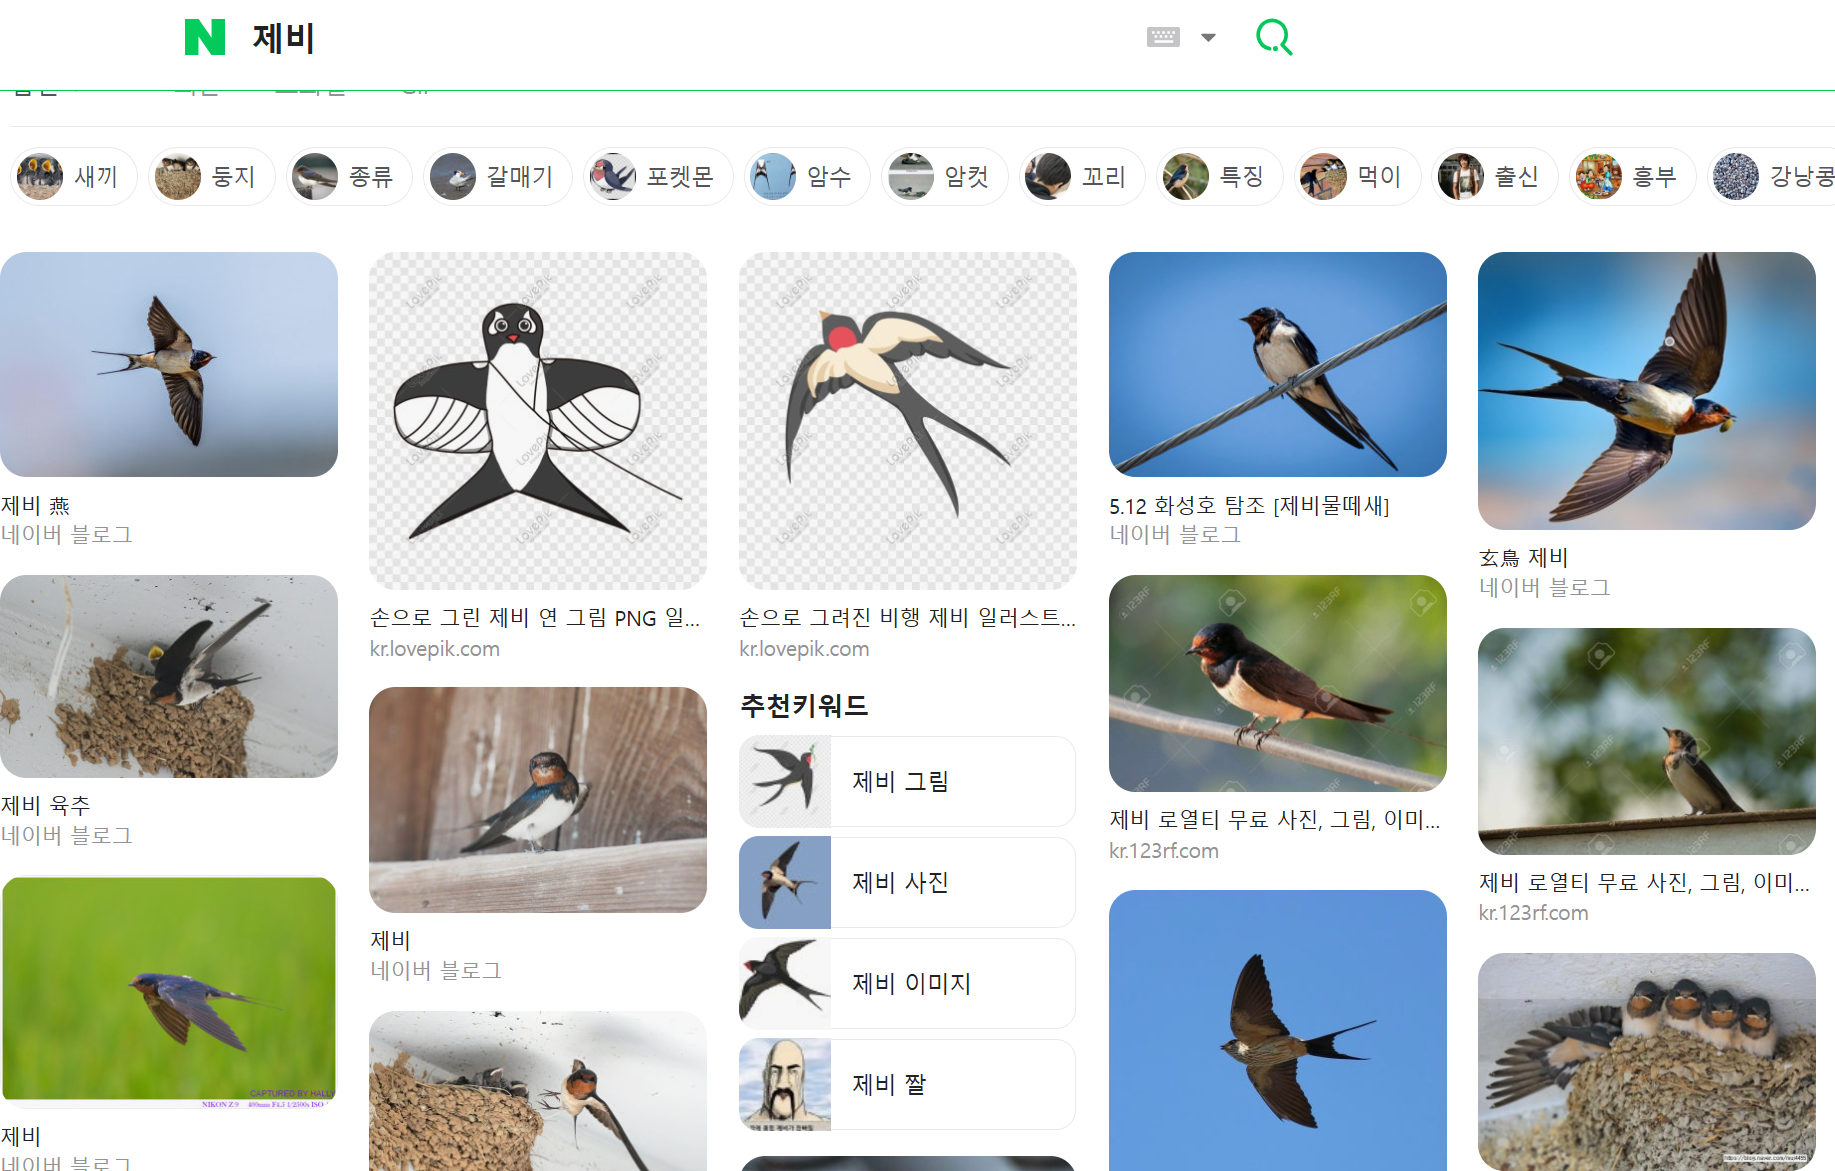Open the 제비 육추 nest feeding photo
1835x1171 pixels.
(x=169, y=676)
